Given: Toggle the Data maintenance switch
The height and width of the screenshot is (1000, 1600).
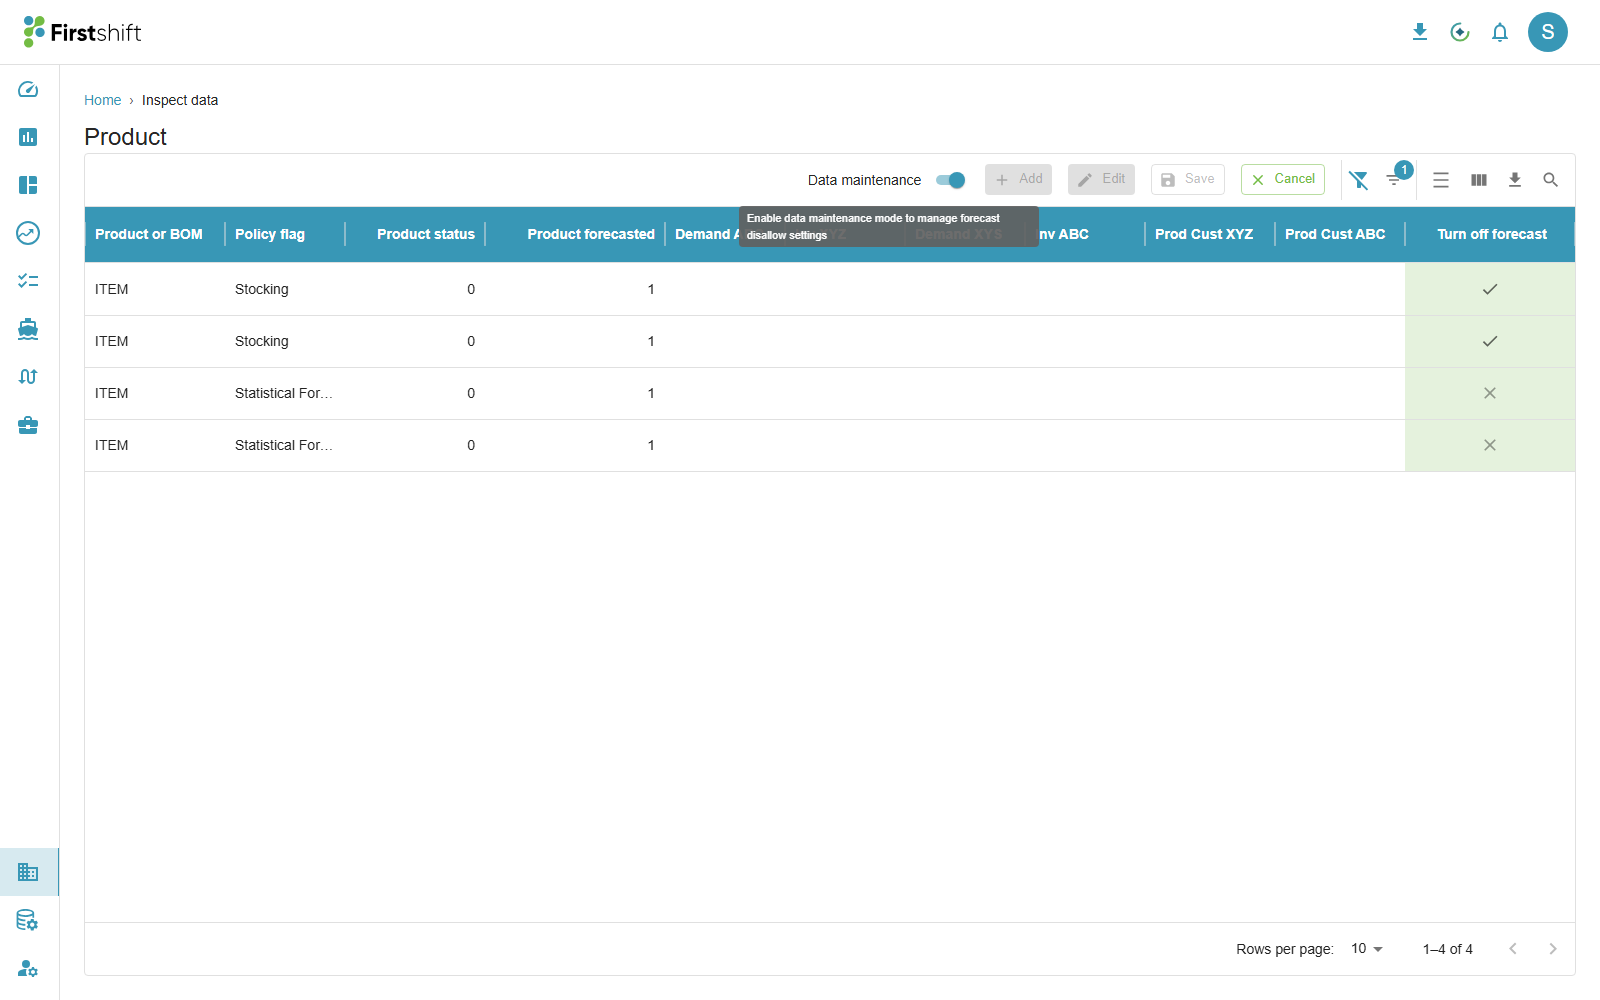Looking at the screenshot, I should (951, 180).
